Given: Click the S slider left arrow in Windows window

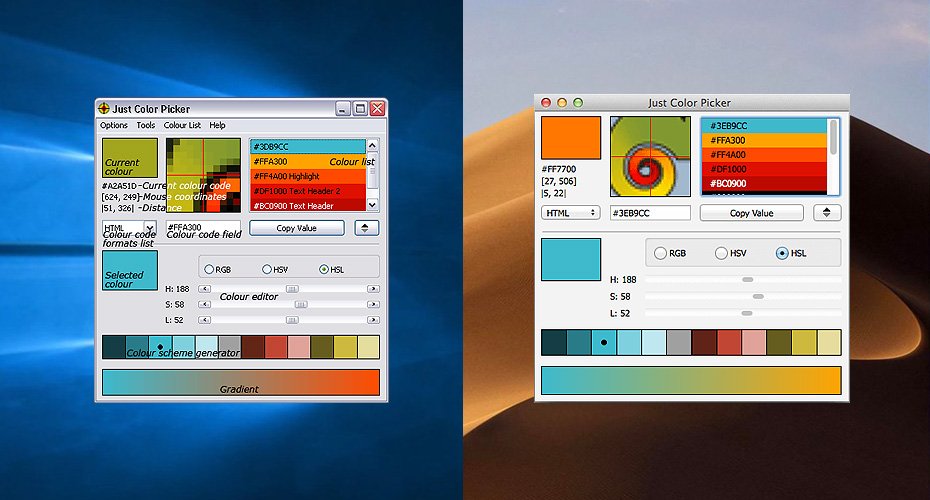Looking at the screenshot, I should [x=205, y=304].
